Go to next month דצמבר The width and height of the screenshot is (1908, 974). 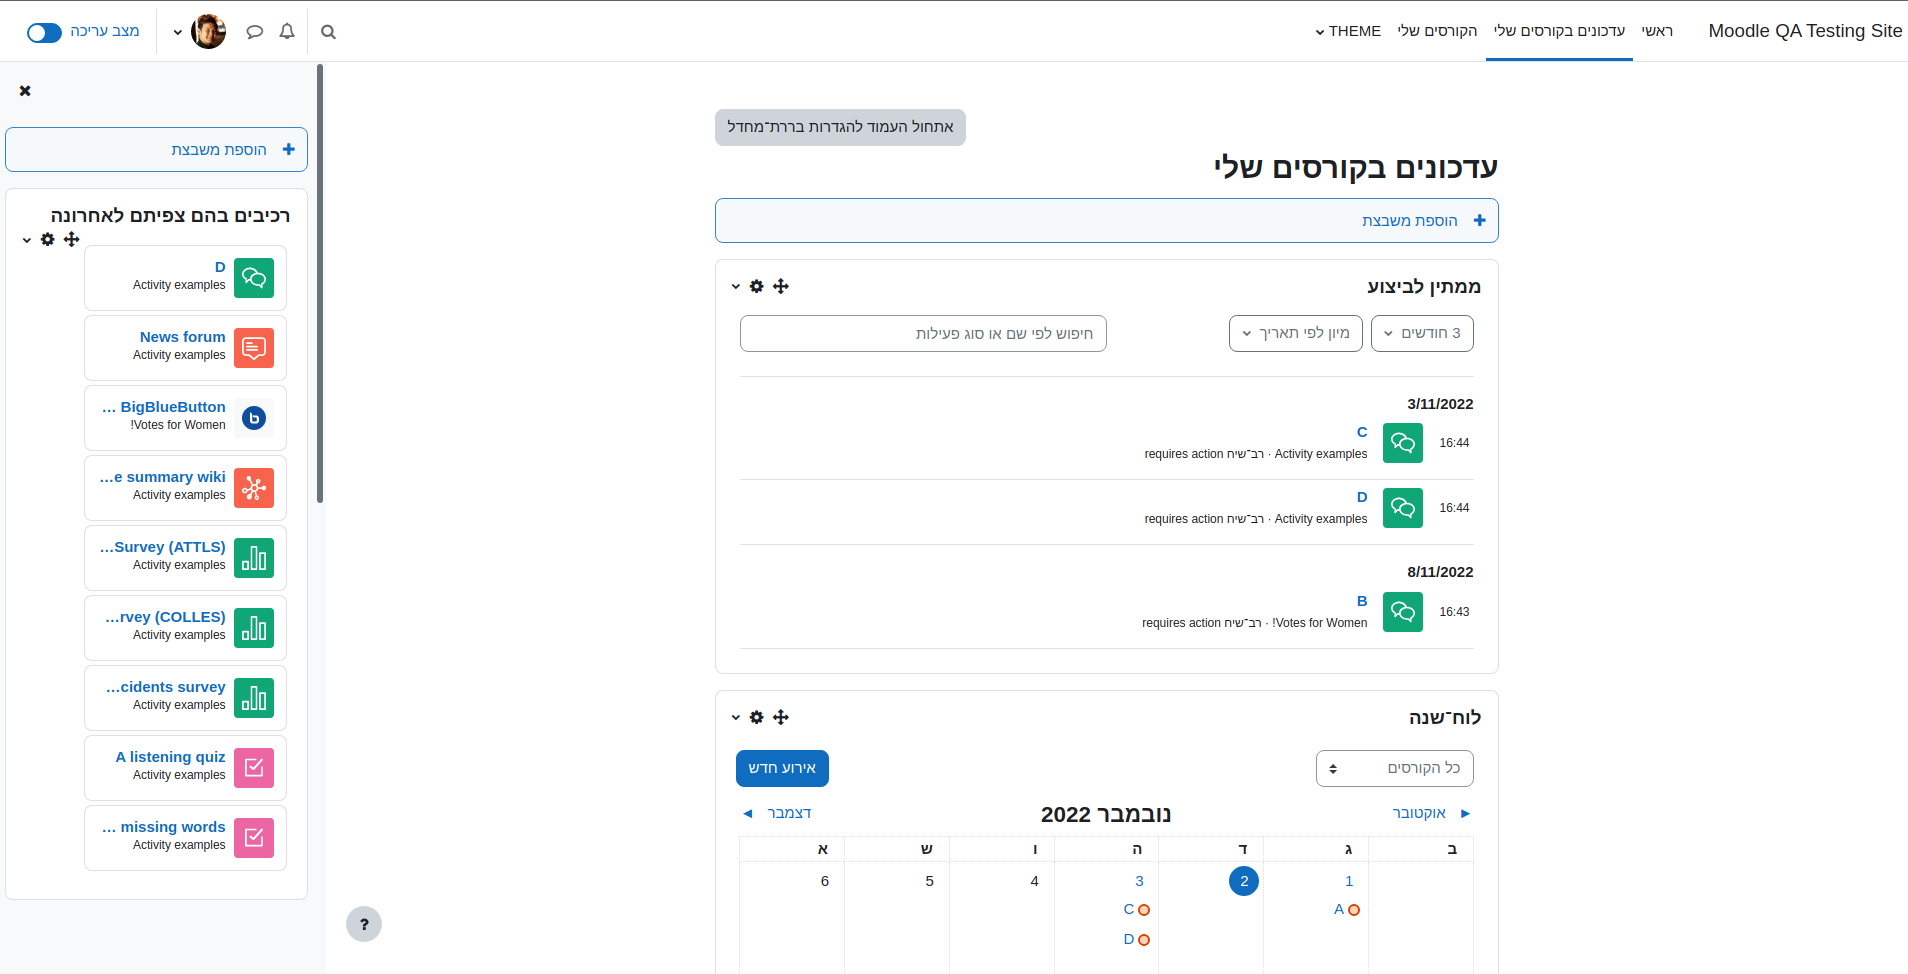coord(777,813)
